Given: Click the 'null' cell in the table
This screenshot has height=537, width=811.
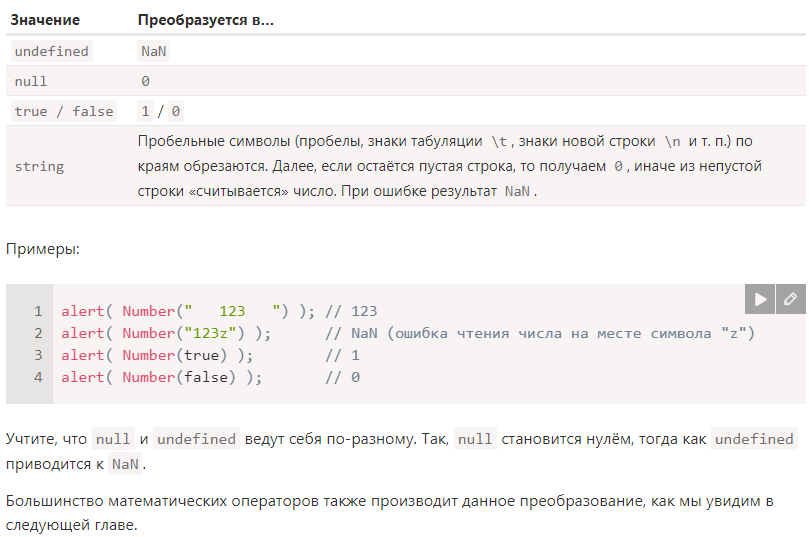Looking at the screenshot, I should (x=31, y=81).
